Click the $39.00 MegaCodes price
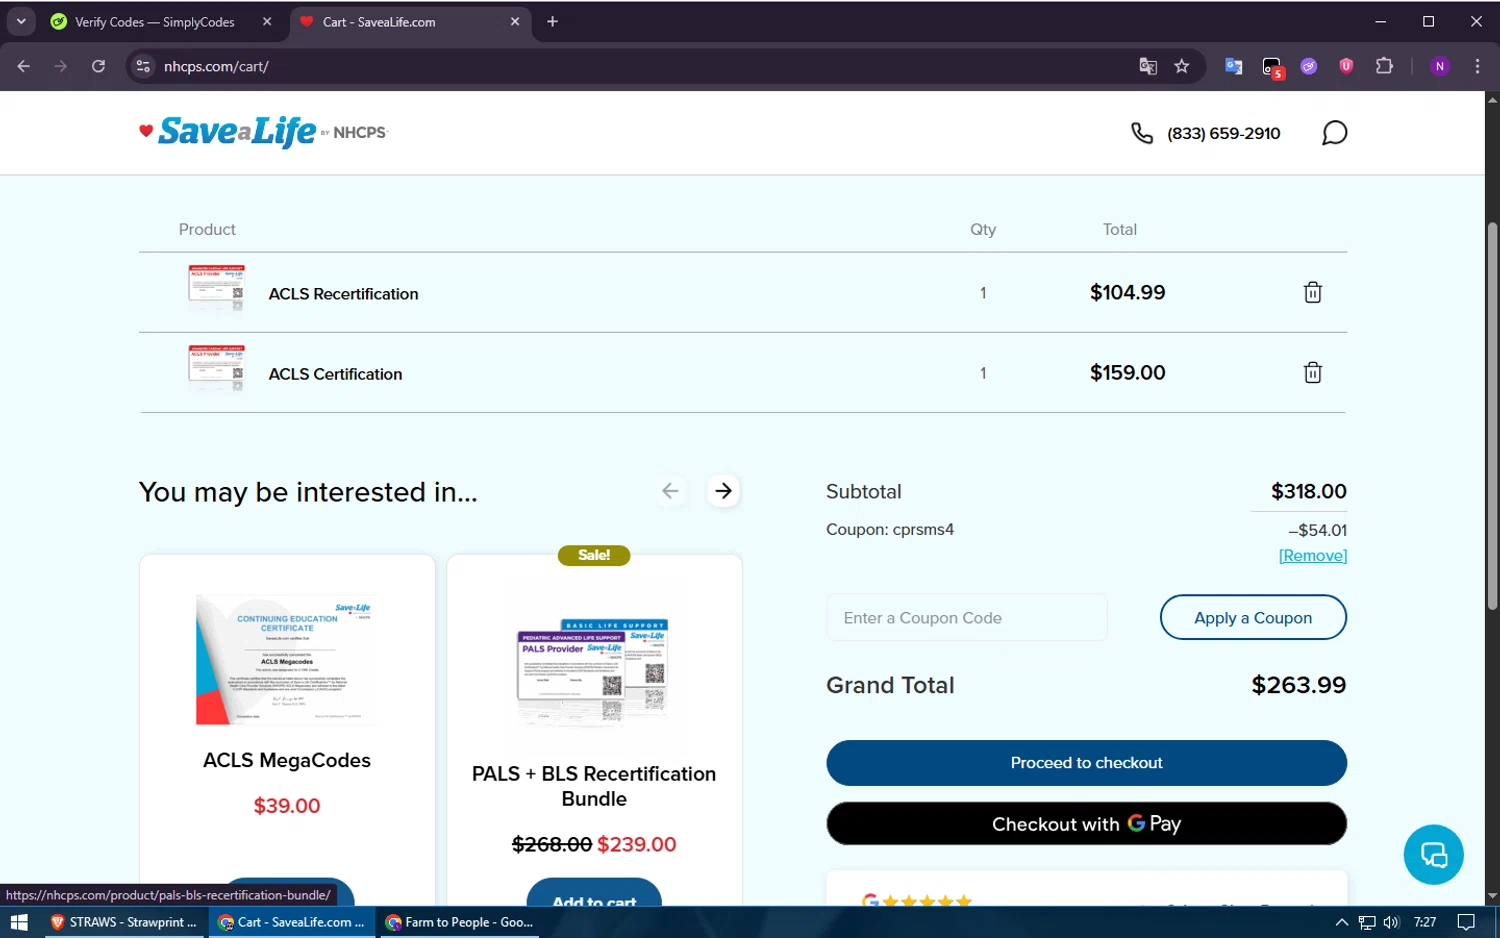Viewport: 1500px width, 938px height. pos(287,806)
